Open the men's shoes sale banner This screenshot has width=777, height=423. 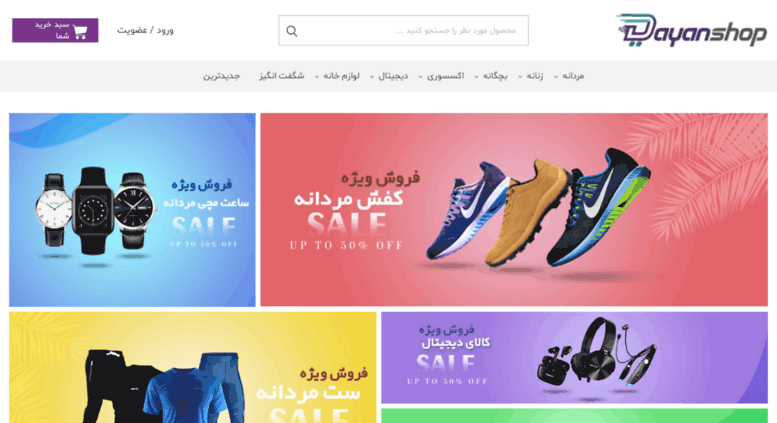tap(514, 210)
